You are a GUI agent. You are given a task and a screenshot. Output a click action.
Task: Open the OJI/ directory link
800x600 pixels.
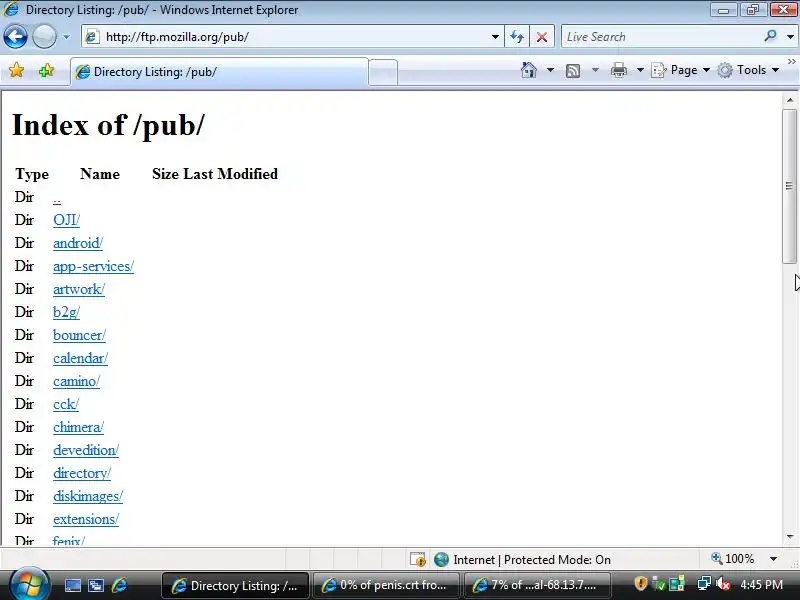click(66, 220)
